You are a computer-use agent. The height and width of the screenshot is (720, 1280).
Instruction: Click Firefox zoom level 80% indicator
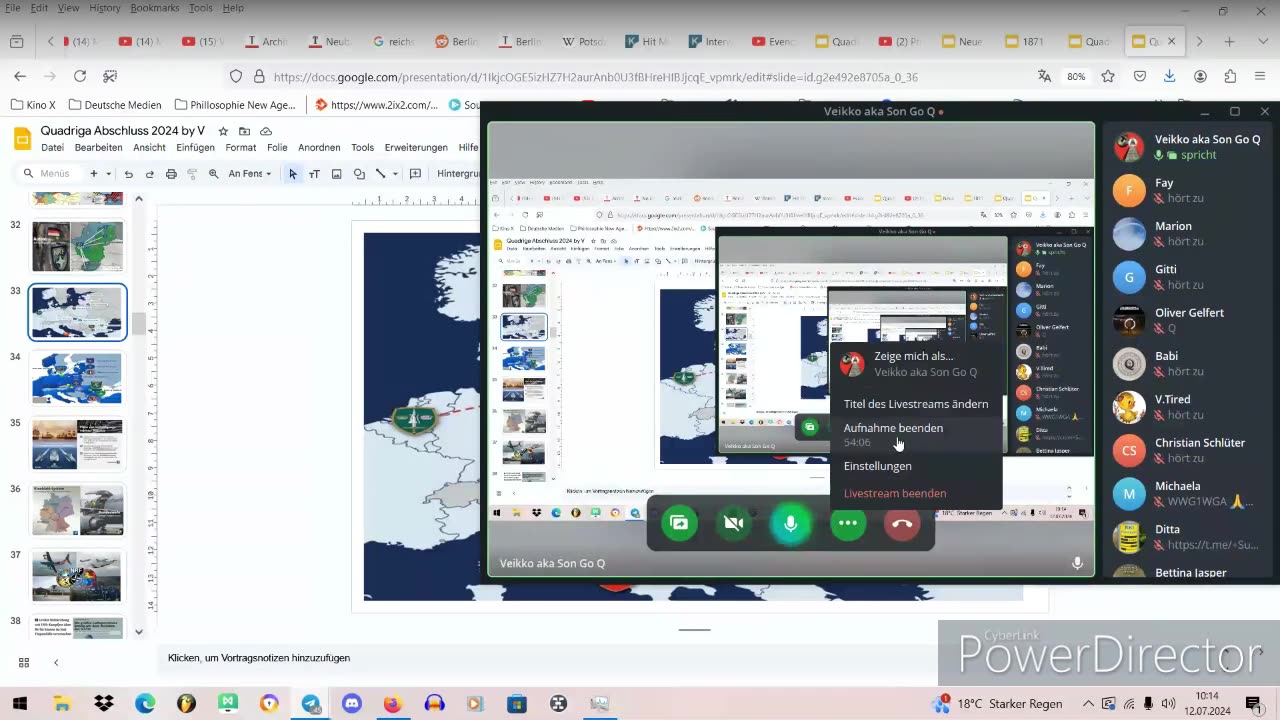[x=1076, y=76]
